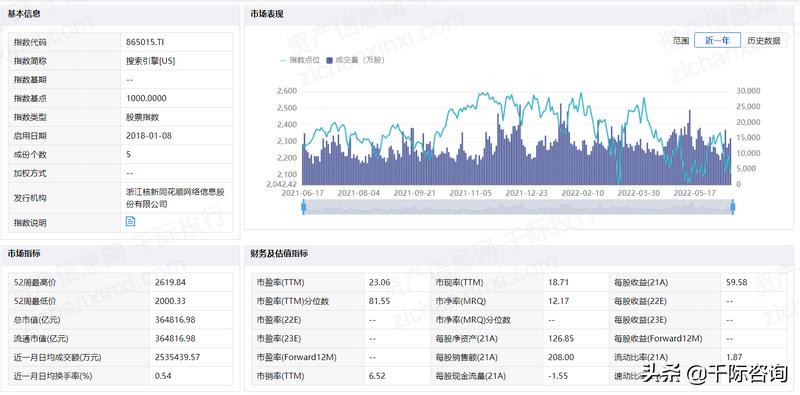Click the 52周最低价 value 2000.33
Screen dimensions: 800x395
click(170, 301)
